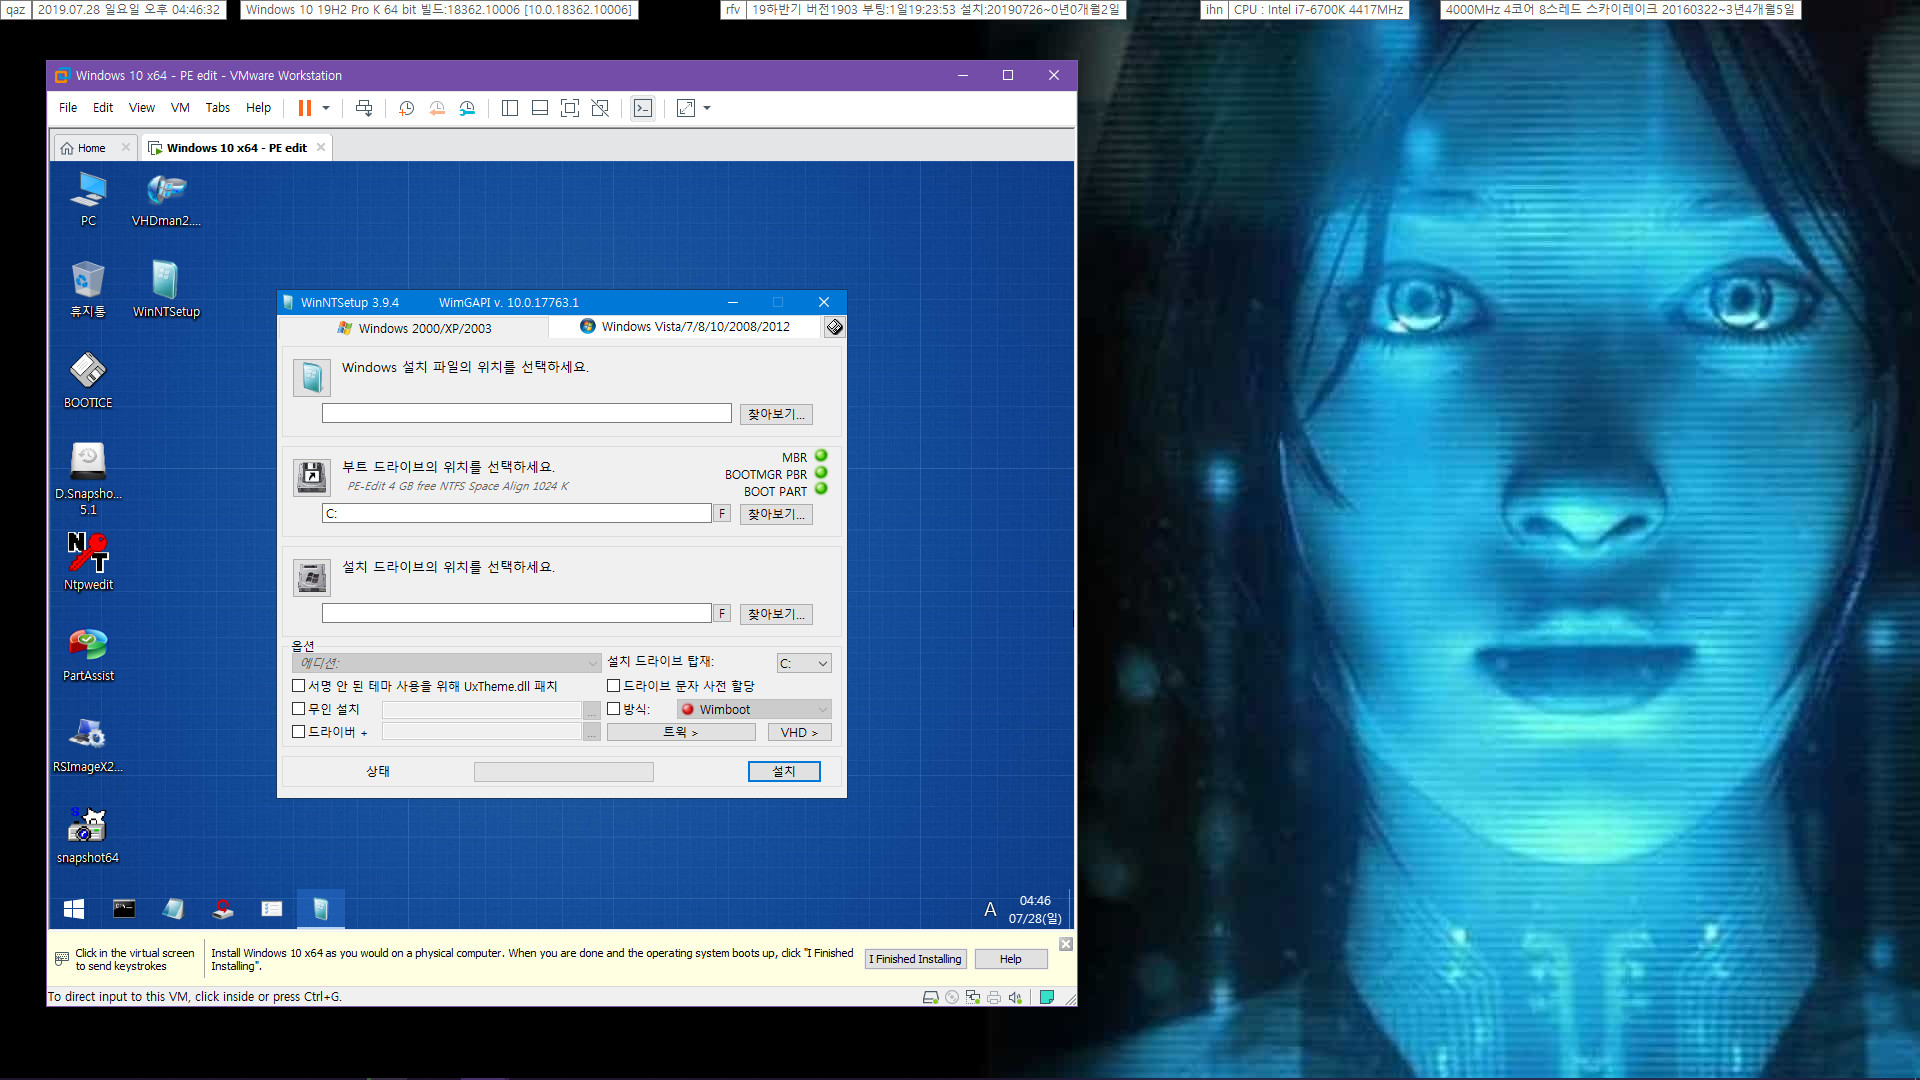Select Windows 2000/XP/2003 tab
The image size is (1920, 1080).
pyautogui.click(x=415, y=327)
